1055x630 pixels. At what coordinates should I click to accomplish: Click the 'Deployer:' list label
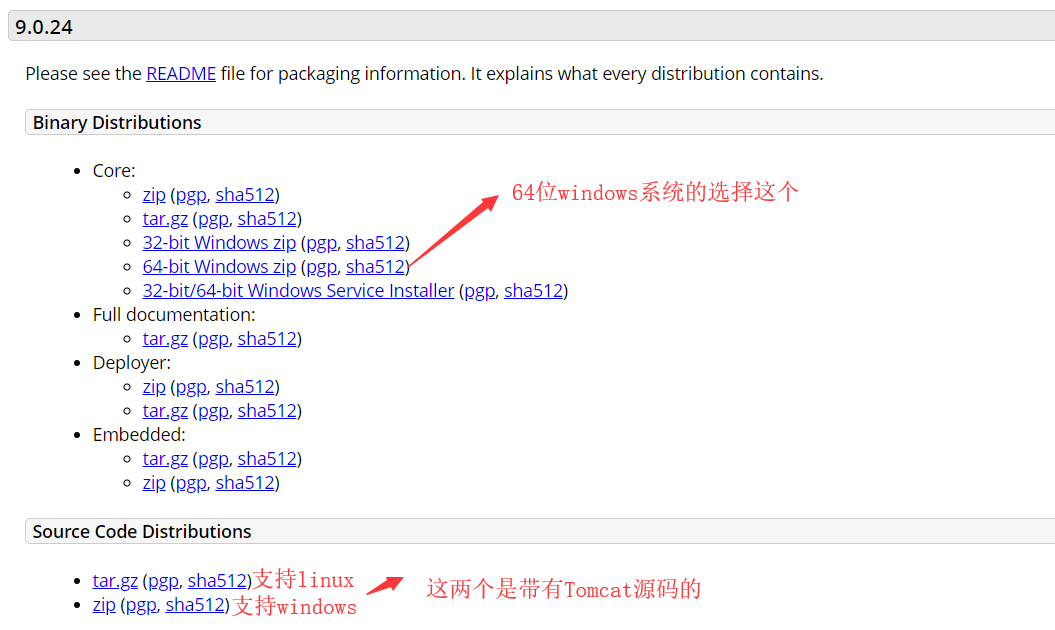[x=132, y=363]
